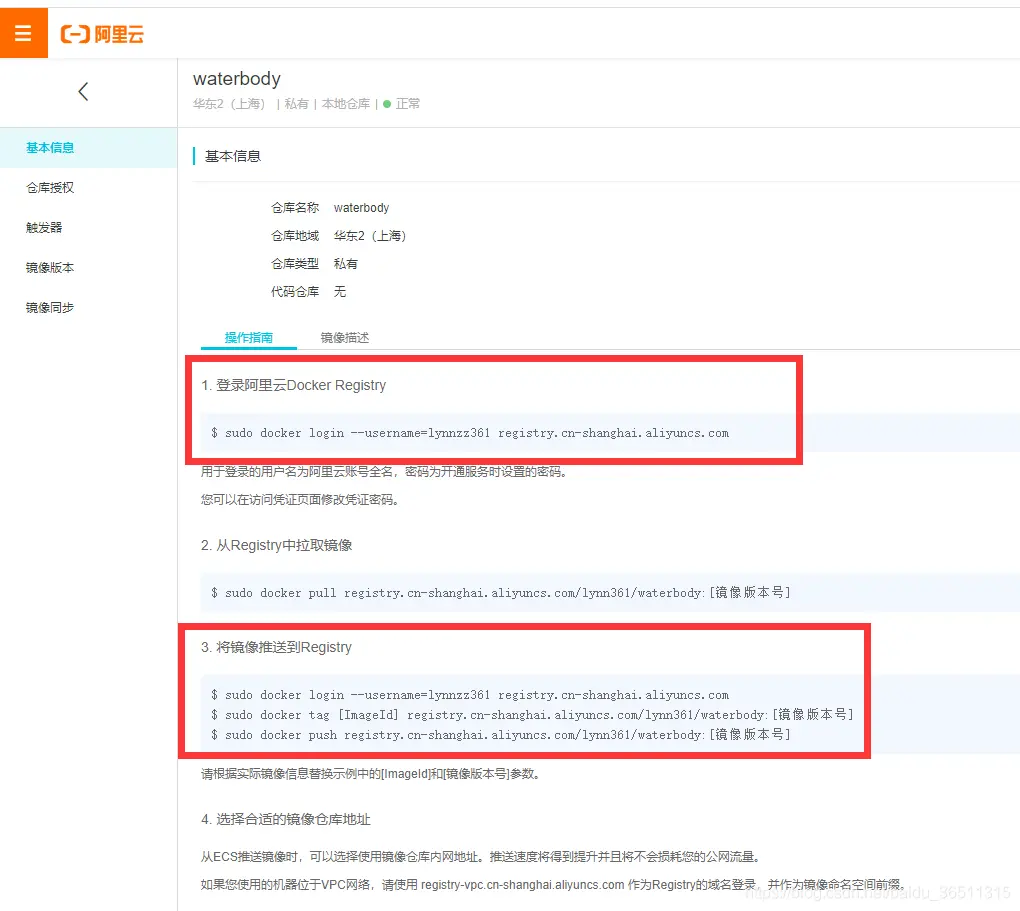Screen dimensions: 1020x911
Task: Click the Alibaba Cloud logo
Action: point(102,34)
